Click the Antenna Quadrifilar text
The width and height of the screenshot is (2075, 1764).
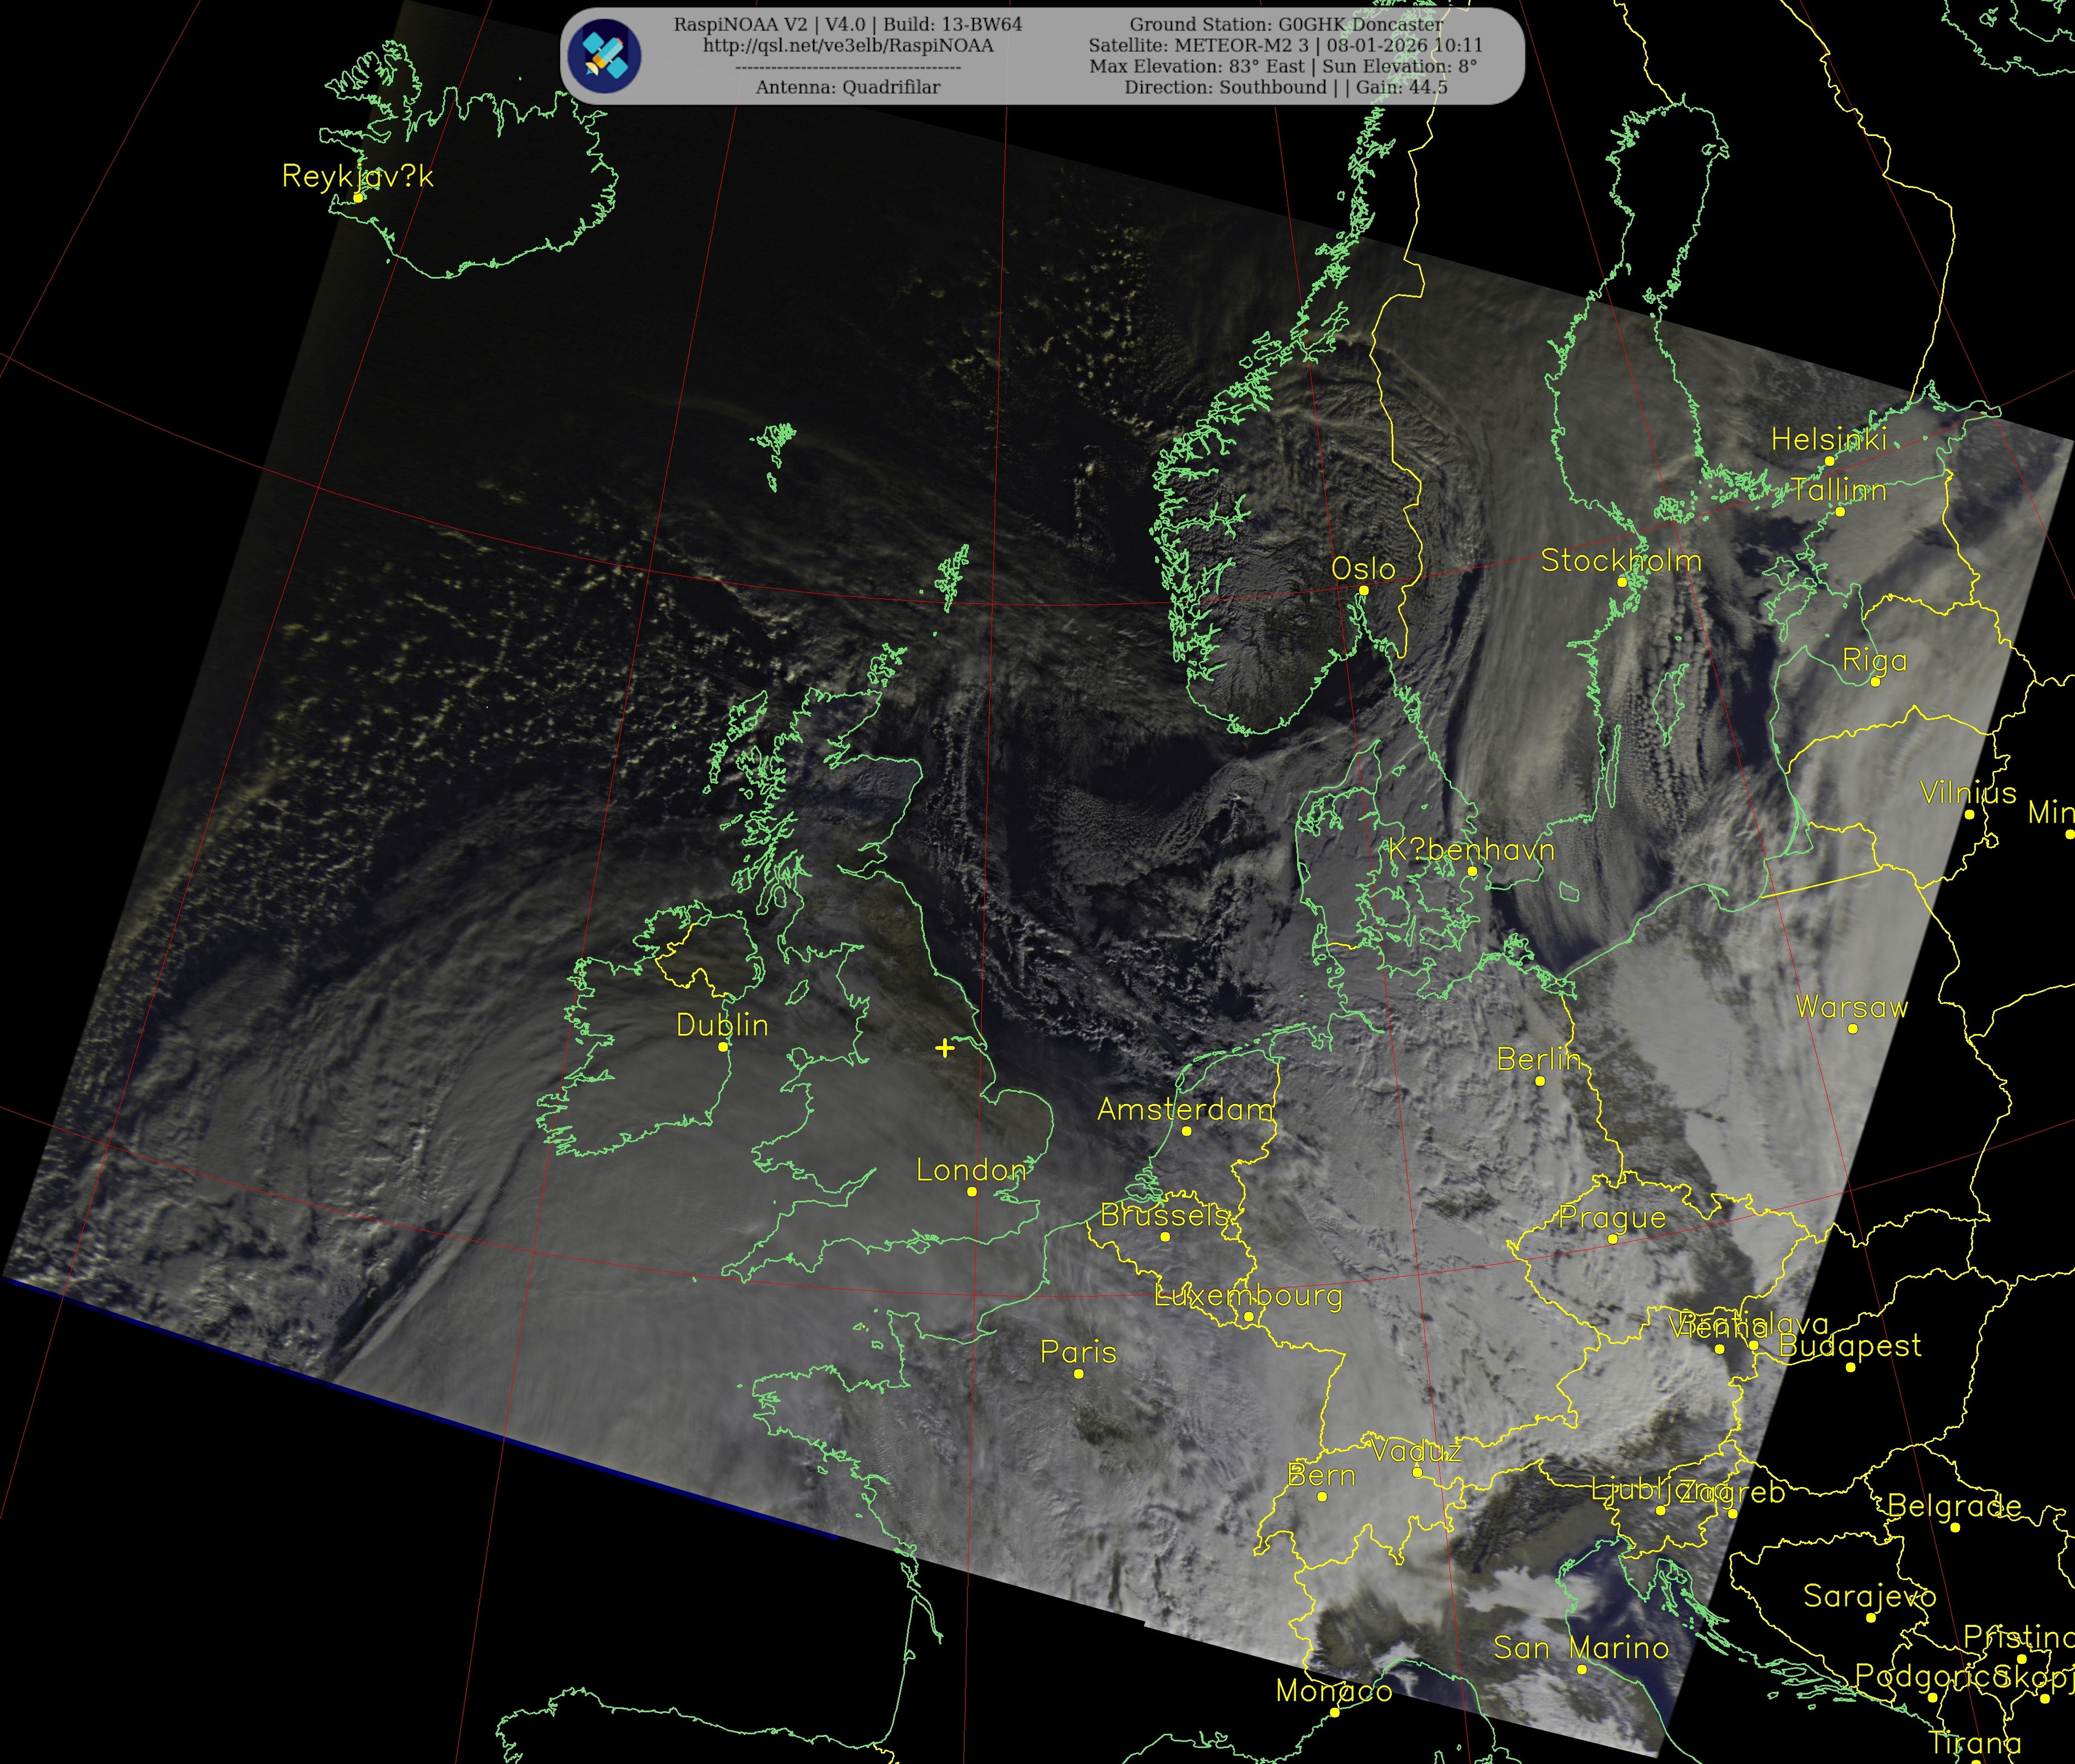pos(847,88)
